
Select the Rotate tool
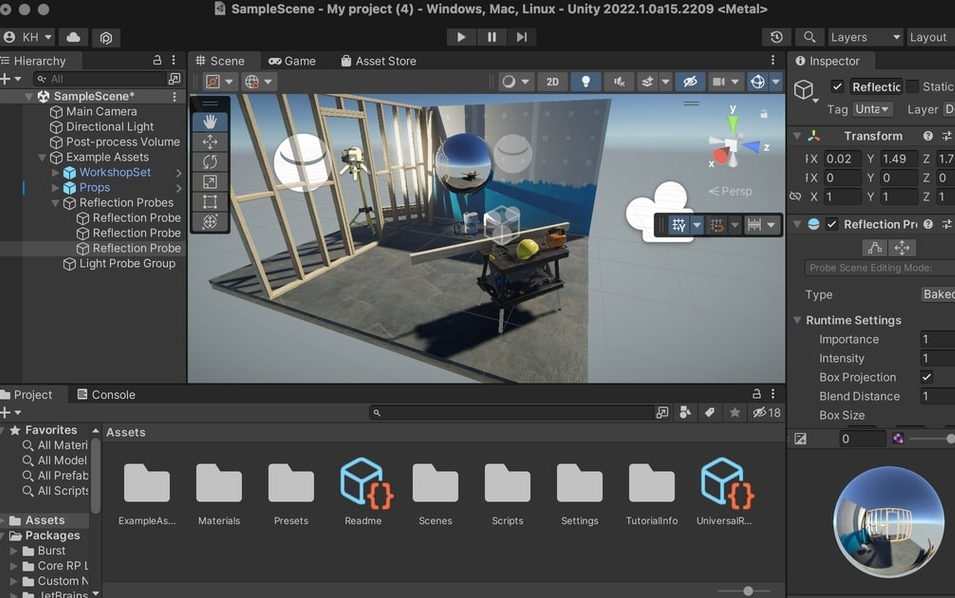(209, 160)
